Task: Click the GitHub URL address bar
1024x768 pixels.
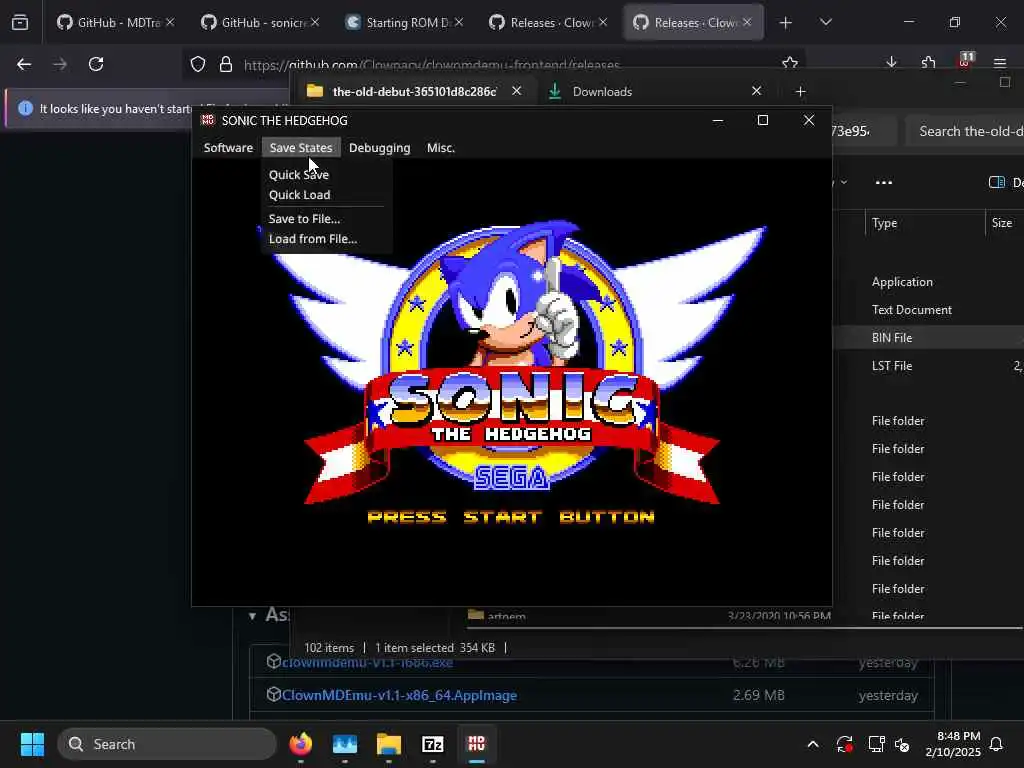Action: [x=431, y=65]
